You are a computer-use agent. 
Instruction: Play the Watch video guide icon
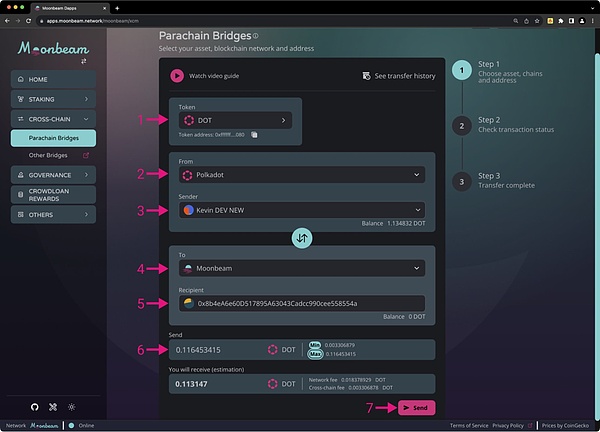(x=177, y=75)
